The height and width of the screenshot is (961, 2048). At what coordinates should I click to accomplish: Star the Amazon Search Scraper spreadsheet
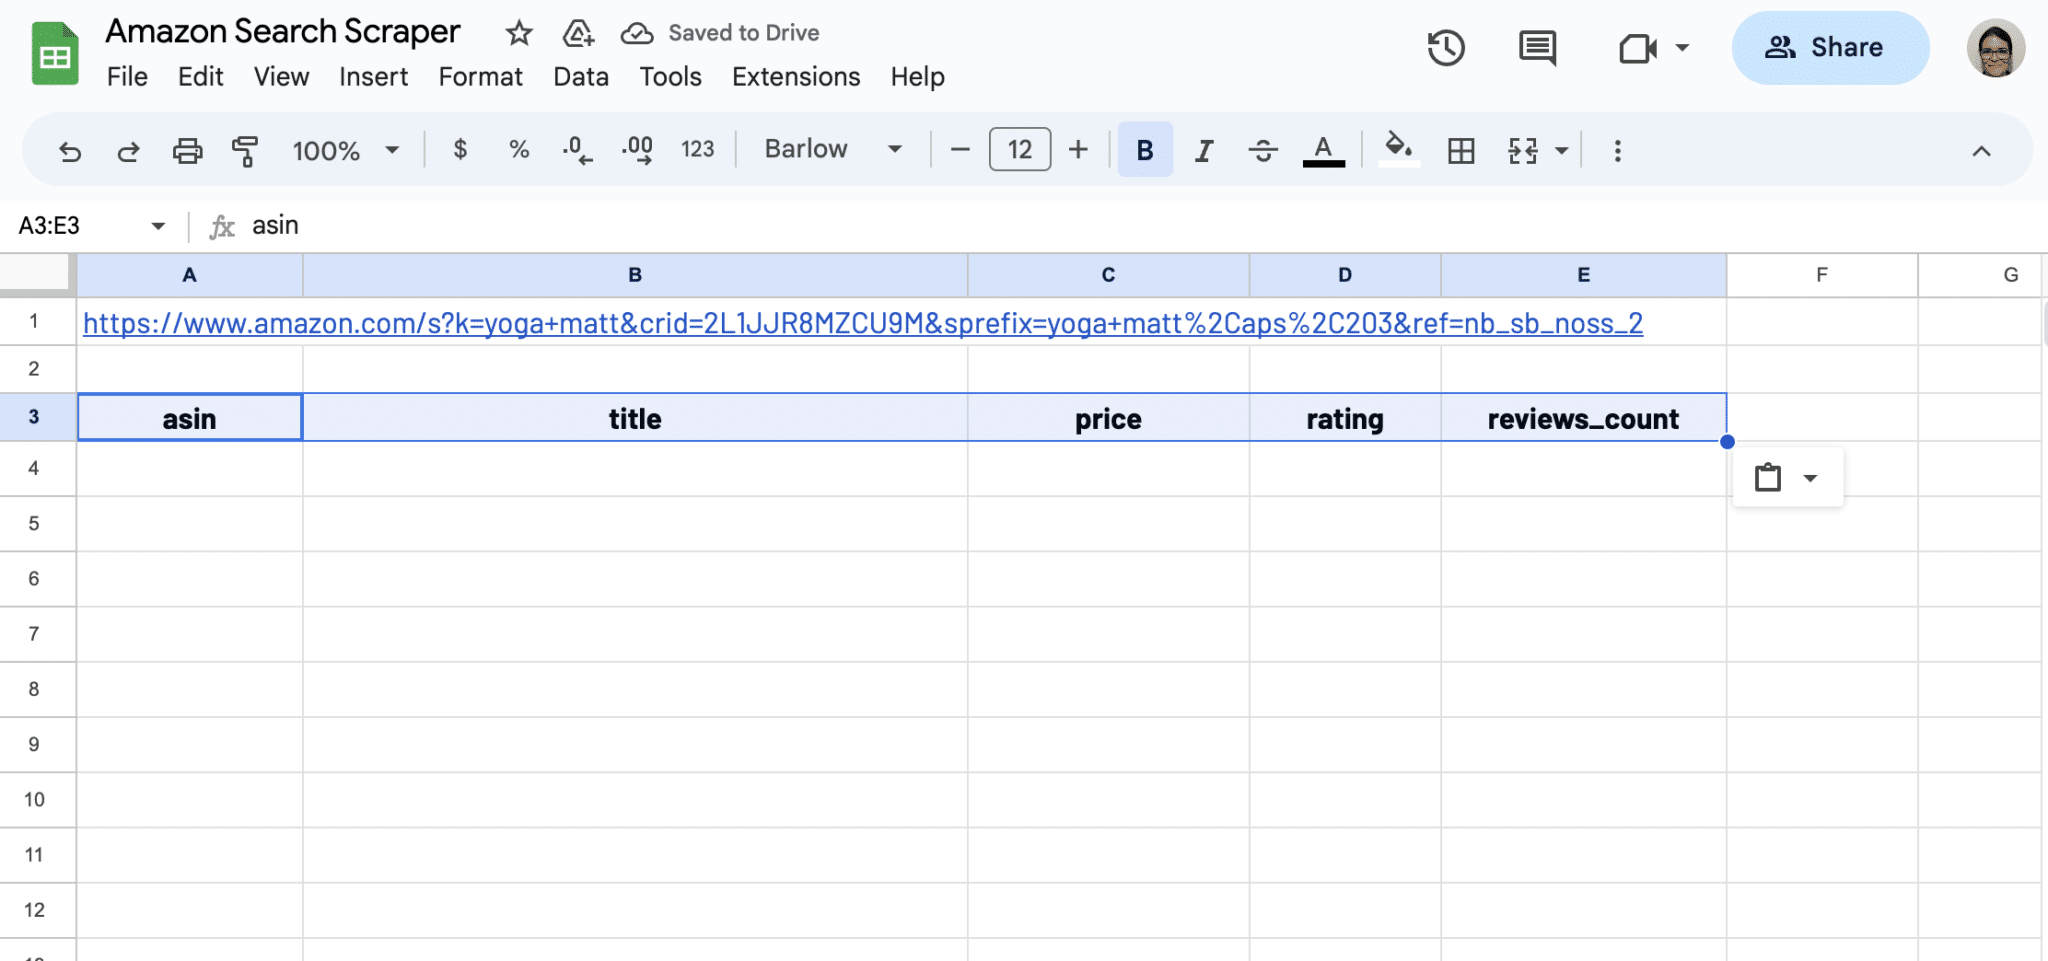pos(519,33)
